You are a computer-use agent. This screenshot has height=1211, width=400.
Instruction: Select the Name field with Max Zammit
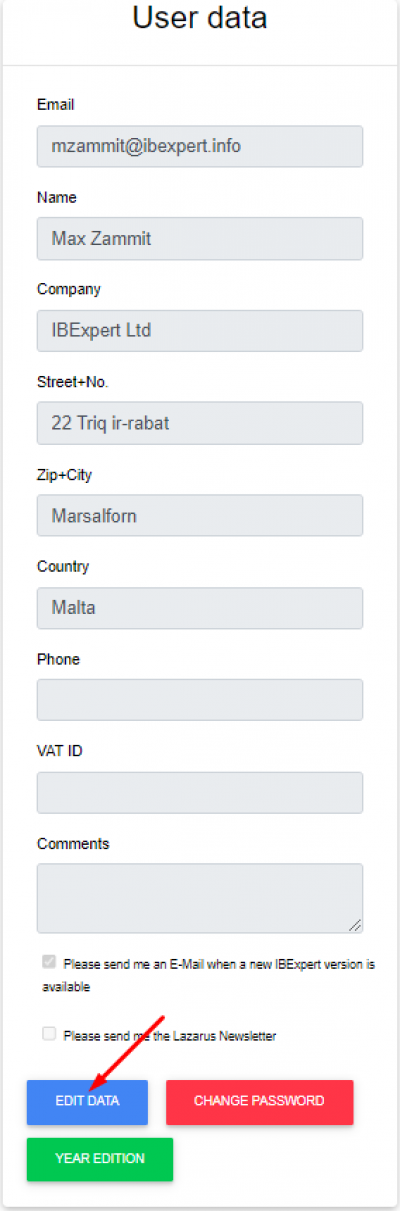[x=200, y=239]
